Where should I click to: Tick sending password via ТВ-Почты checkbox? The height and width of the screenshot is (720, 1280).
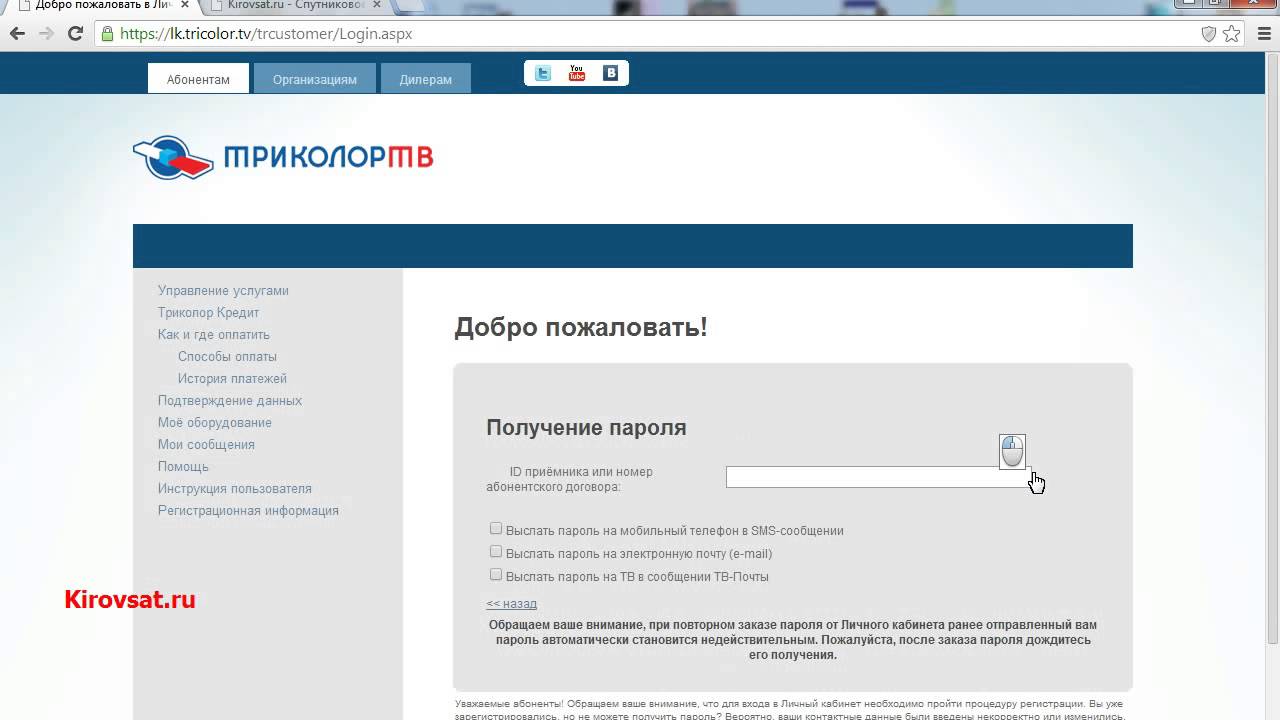pyautogui.click(x=496, y=575)
